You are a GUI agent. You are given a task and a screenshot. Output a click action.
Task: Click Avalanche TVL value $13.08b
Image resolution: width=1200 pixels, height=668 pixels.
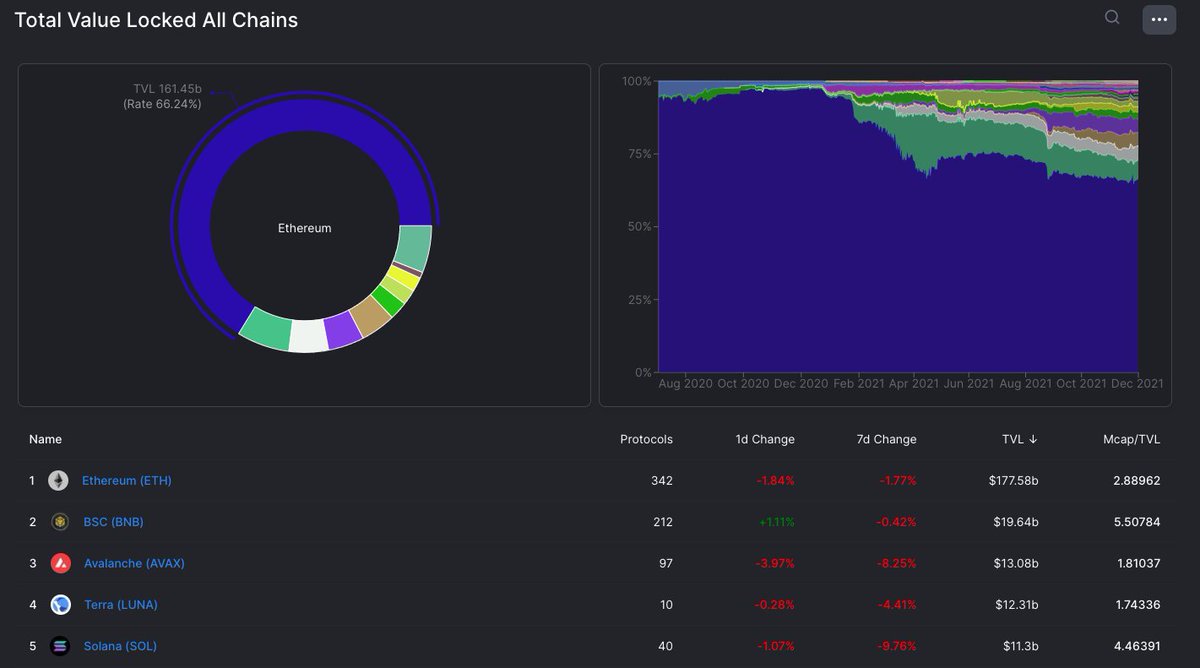pos(1016,563)
